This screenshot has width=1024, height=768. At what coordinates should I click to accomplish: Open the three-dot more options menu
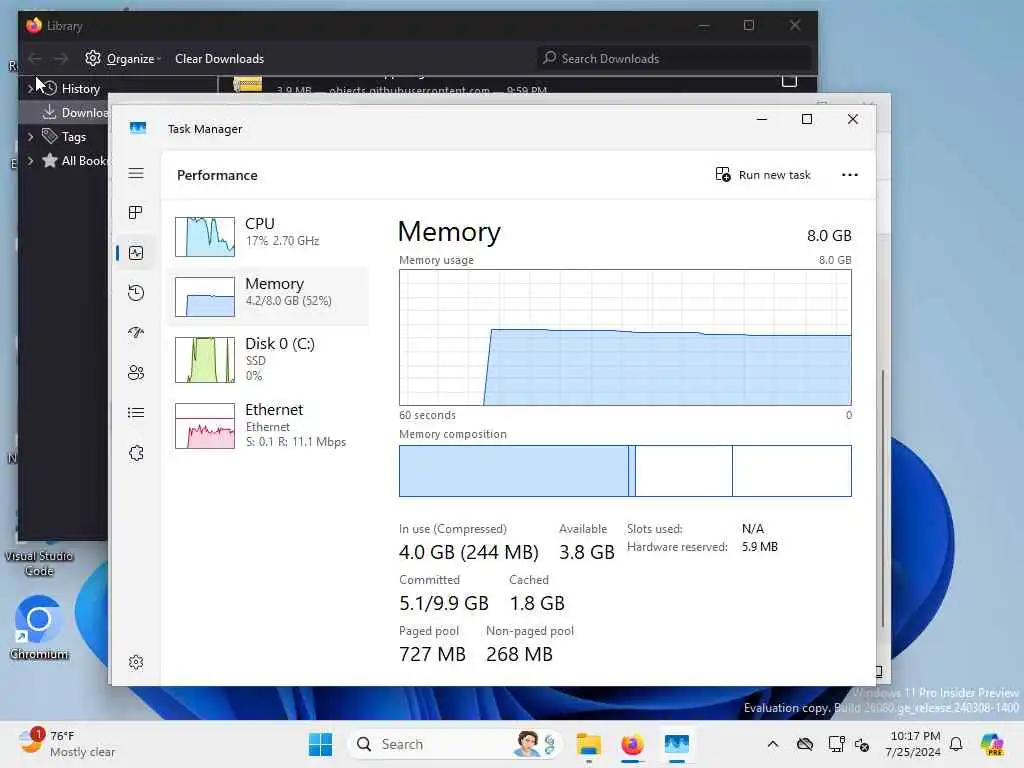click(850, 175)
